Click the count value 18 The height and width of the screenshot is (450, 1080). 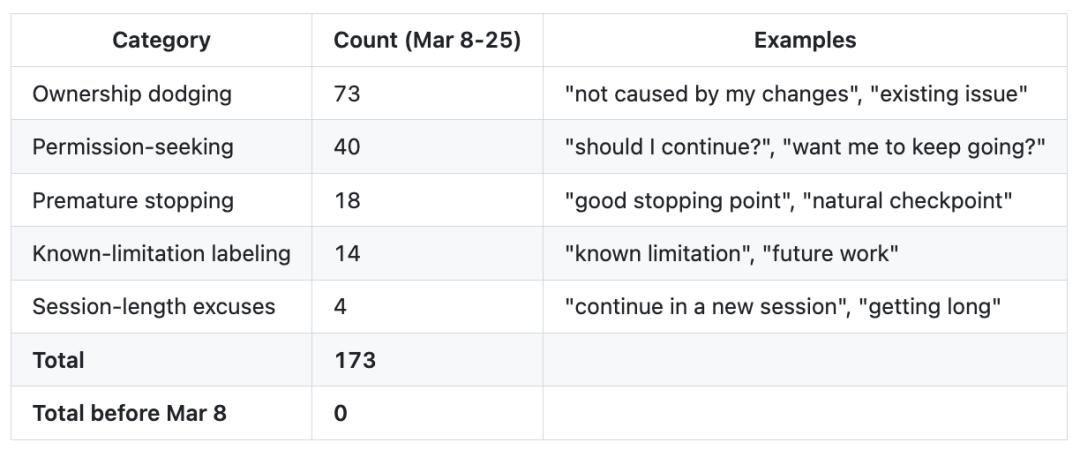point(346,200)
